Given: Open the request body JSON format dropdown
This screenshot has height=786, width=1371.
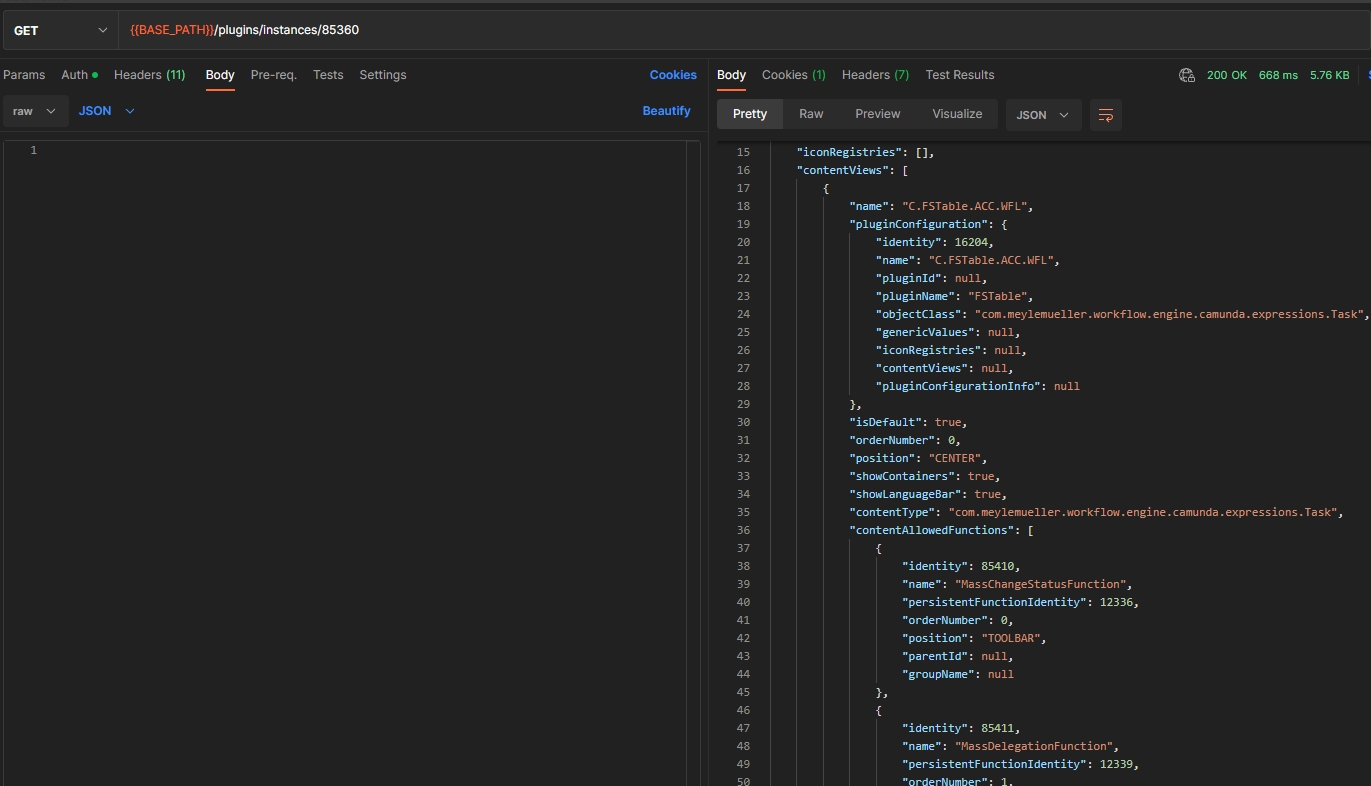Looking at the screenshot, I should click(106, 111).
